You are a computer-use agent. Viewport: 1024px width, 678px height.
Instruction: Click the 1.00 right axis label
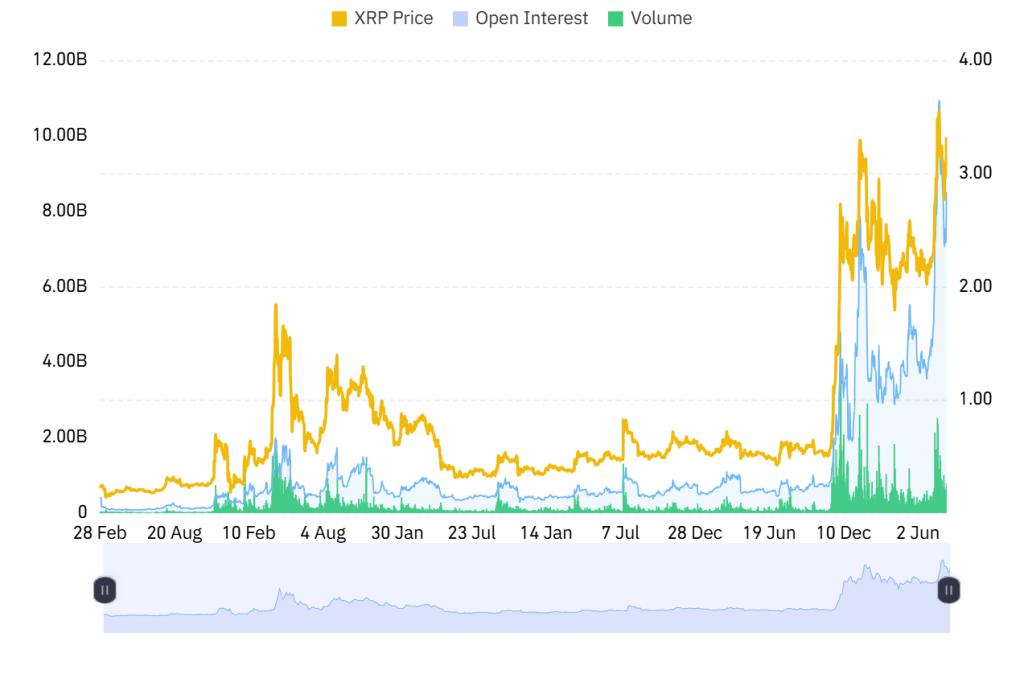(x=976, y=399)
